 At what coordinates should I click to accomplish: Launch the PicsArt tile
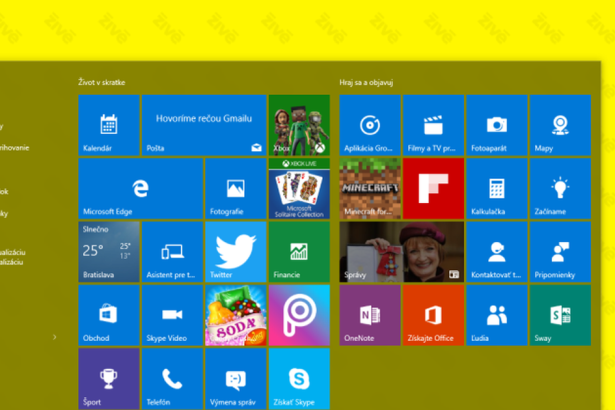coord(299,315)
